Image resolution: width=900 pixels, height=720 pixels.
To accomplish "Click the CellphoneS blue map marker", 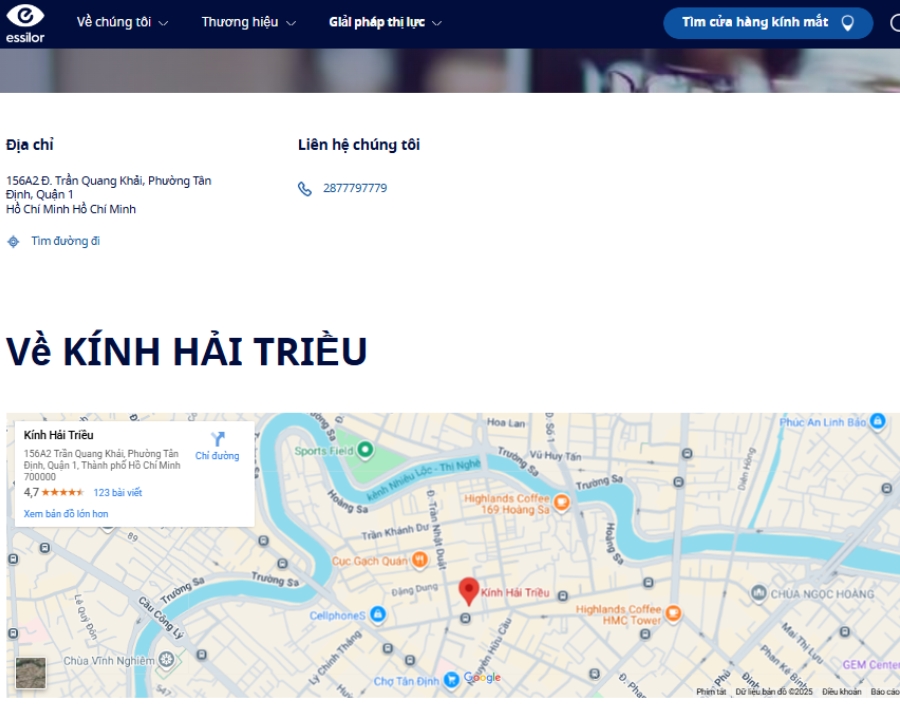I will coord(378,614).
